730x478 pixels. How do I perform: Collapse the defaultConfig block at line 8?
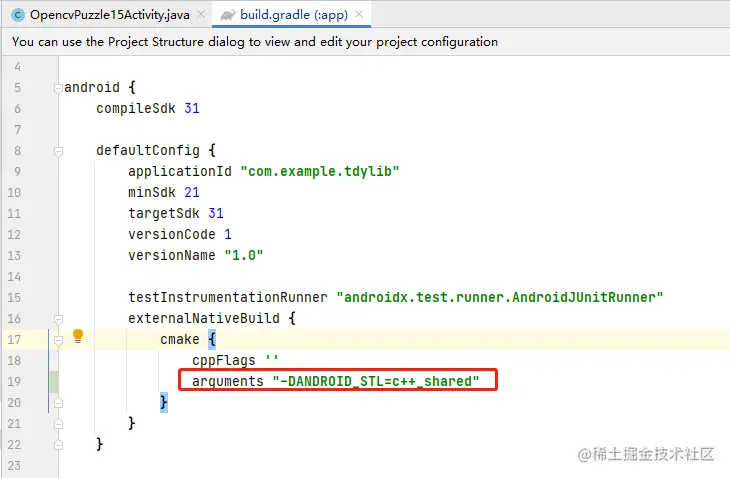[58, 151]
